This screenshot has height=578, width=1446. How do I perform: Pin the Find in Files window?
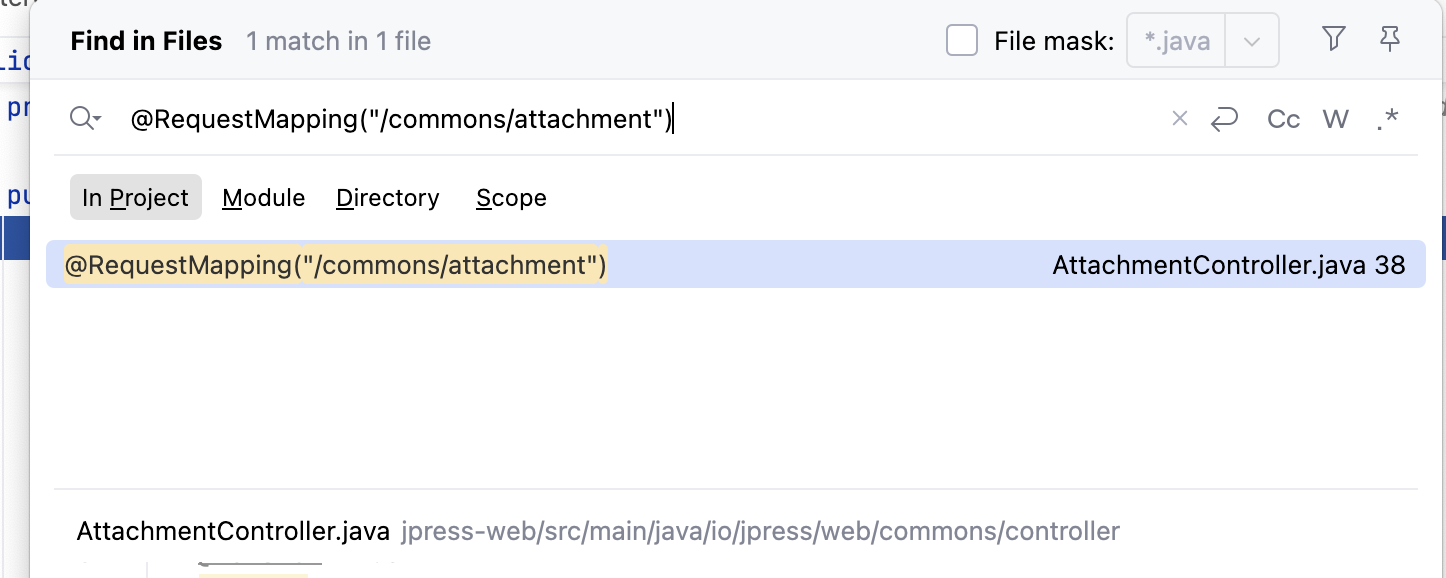tap(1390, 40)
